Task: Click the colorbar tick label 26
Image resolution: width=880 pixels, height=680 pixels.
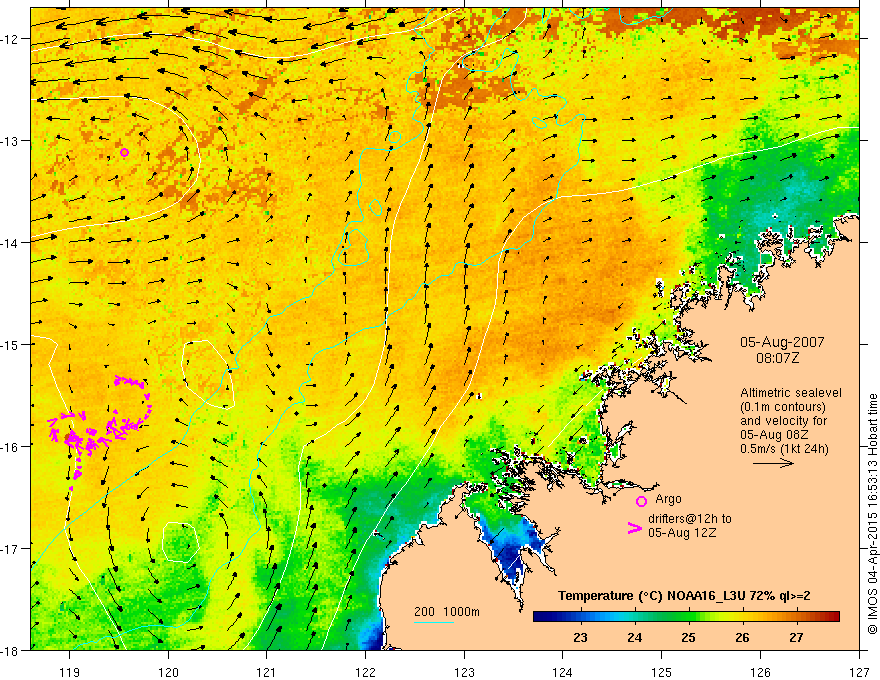Action: 742,637
